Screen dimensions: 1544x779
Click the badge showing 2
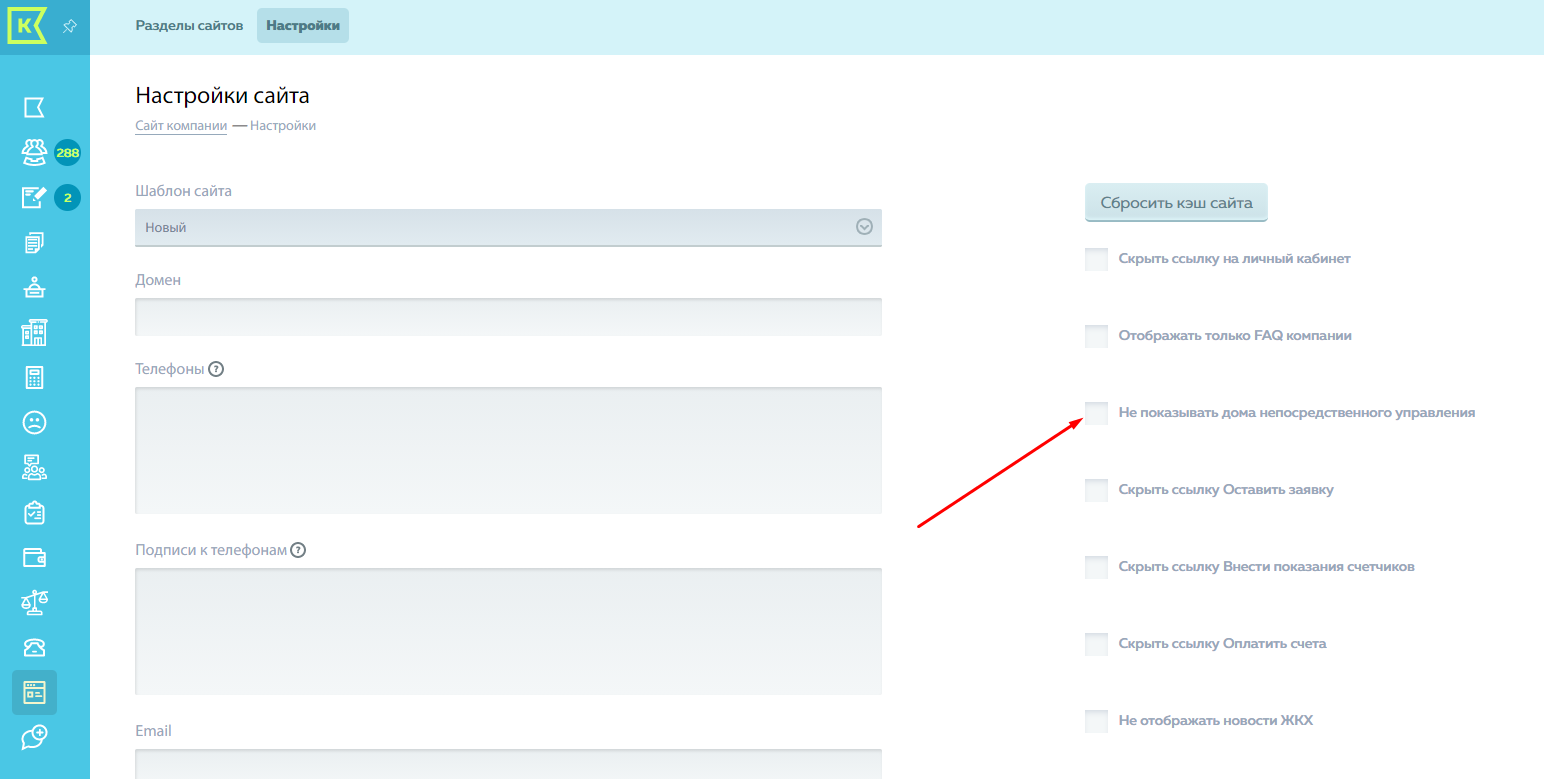67,198
